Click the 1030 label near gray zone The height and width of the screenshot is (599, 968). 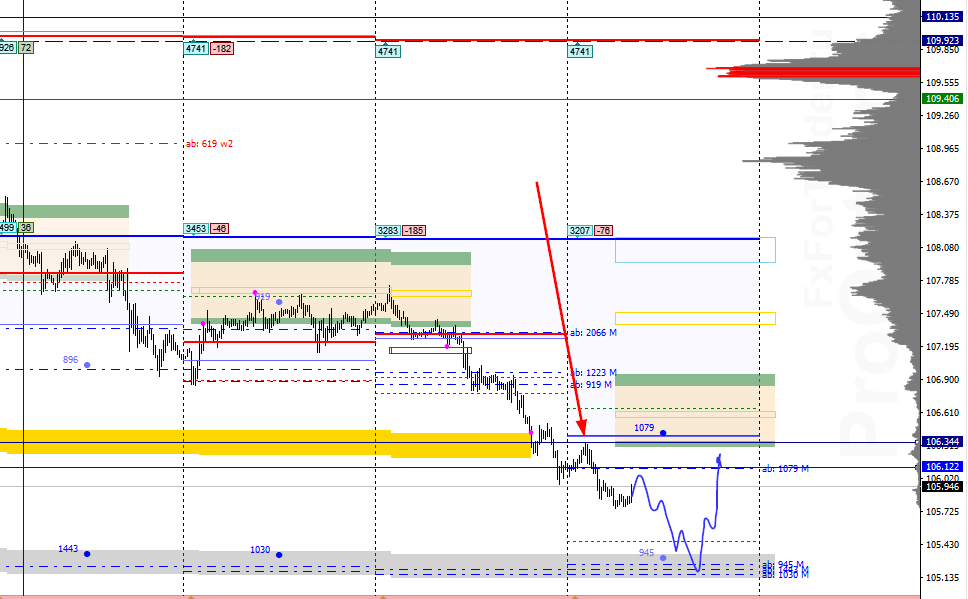click(x=260, y=550)
